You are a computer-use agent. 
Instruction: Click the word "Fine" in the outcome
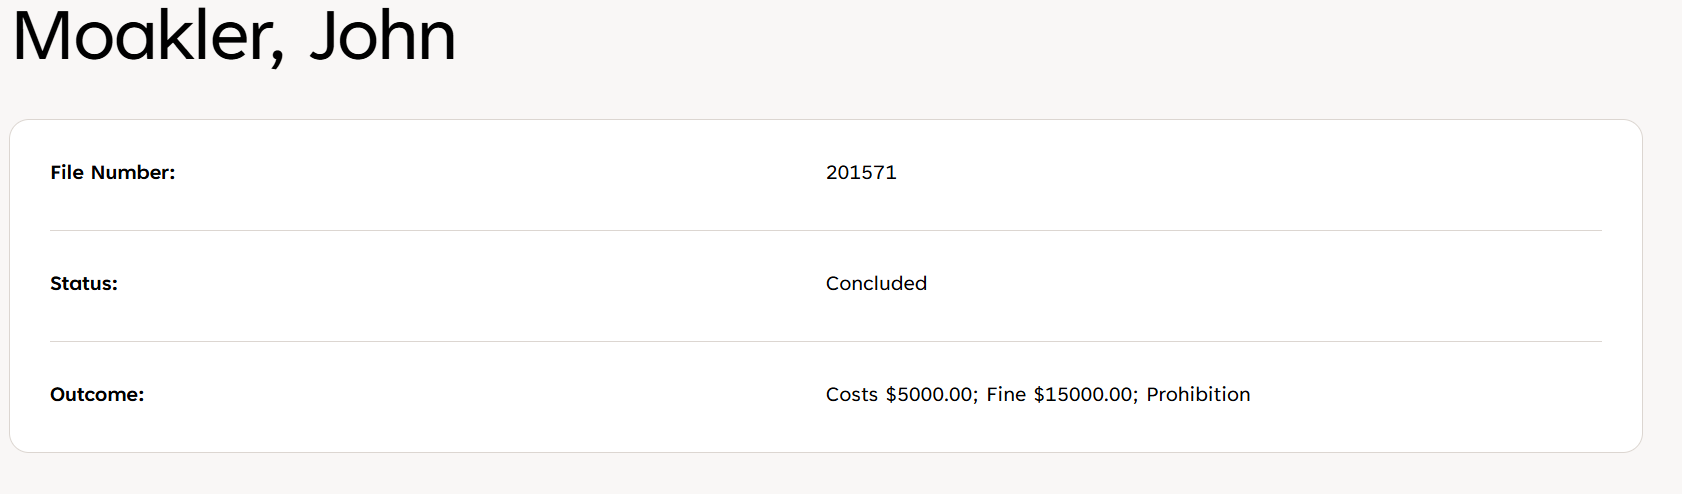pyautogui.click(x=1006, y=394)
